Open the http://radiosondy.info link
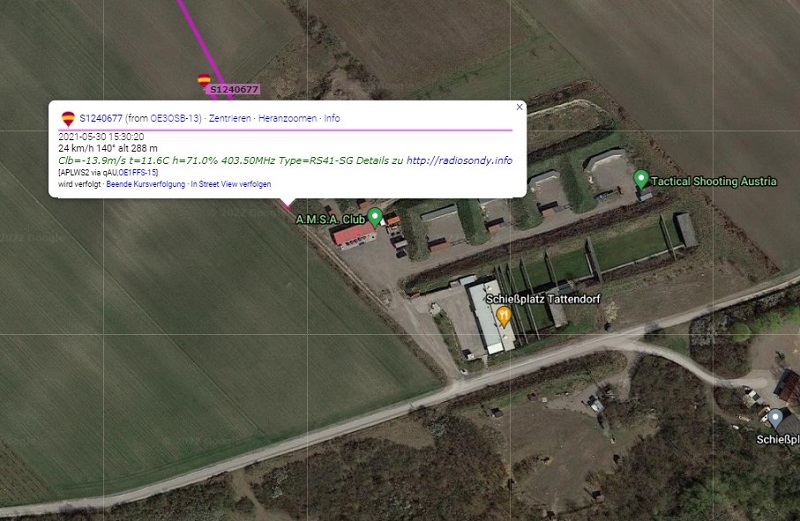This screenshot has height=521, width=800. 459,160
